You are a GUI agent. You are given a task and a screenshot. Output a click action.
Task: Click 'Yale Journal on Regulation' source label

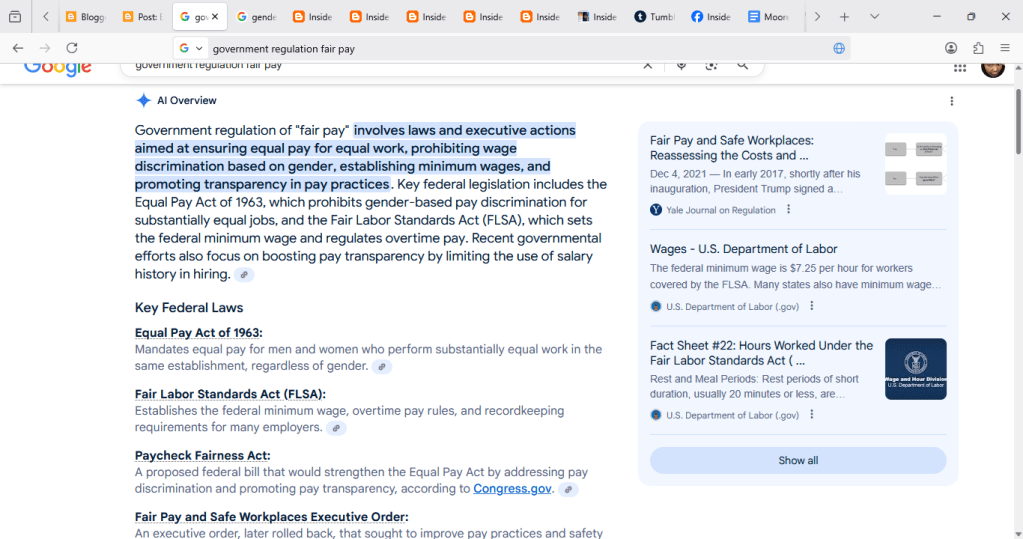[720, 210]
